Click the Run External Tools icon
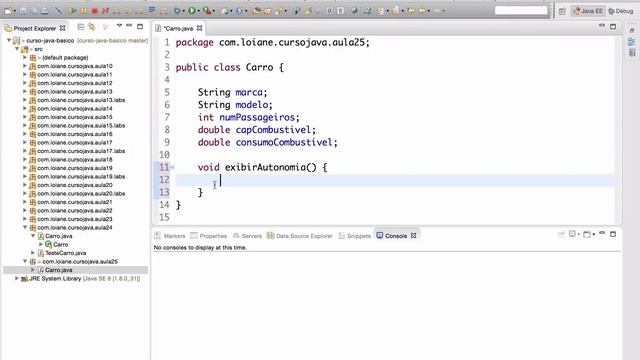This screenshot has height=360, width=640. (207, 11)
